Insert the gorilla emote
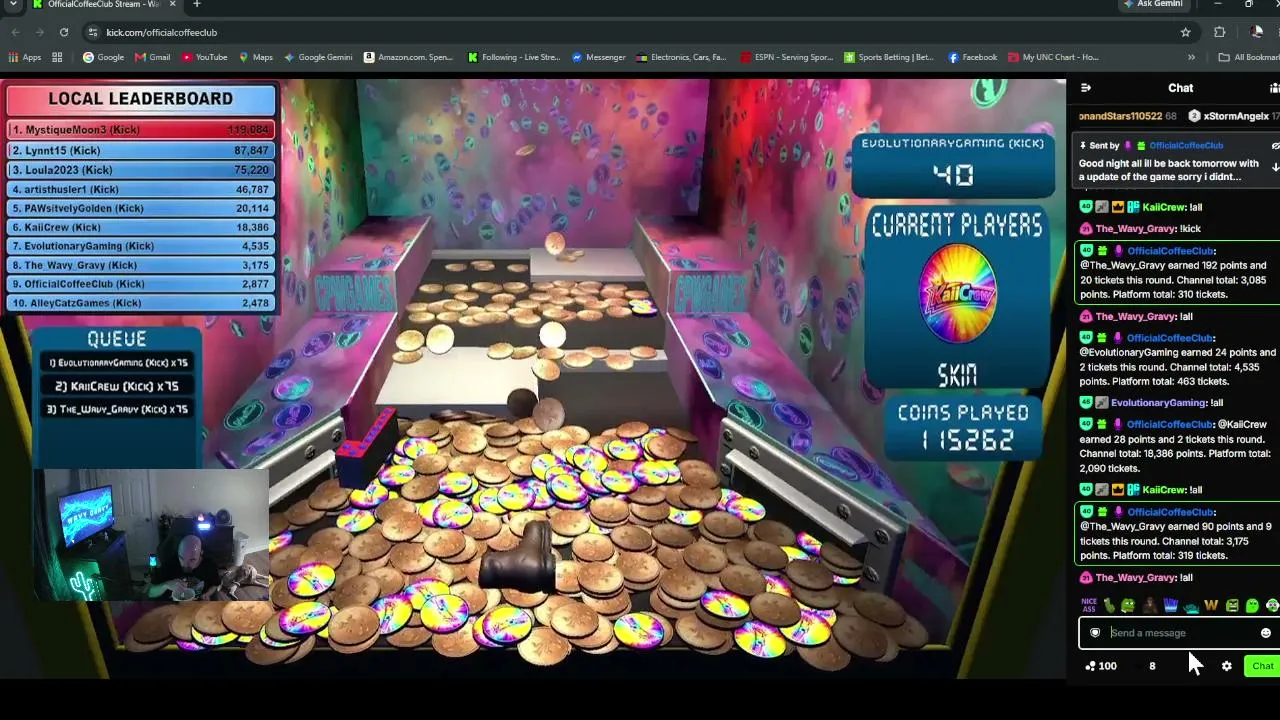This screenshot has width=1280, height=720. click(x=1149, y=605)
